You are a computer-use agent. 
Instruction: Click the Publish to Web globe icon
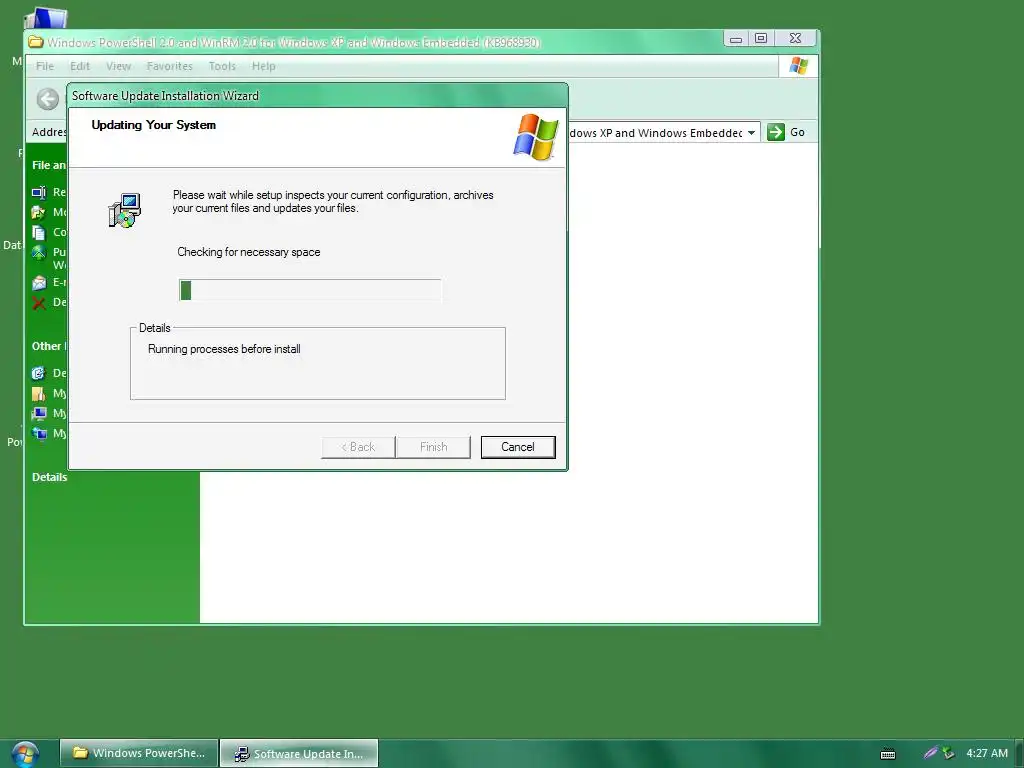click(x=39, y=253)
